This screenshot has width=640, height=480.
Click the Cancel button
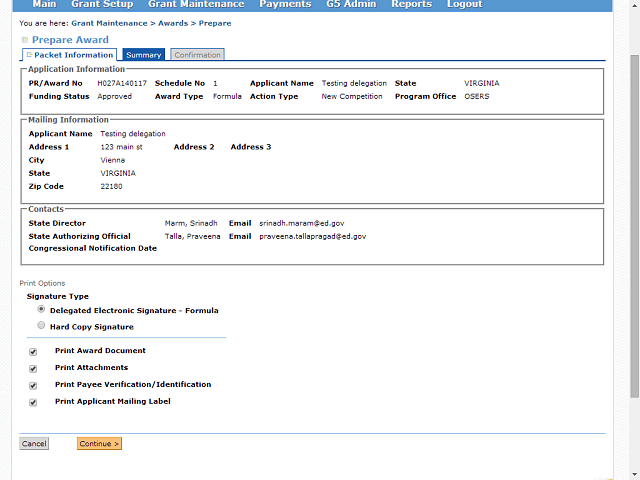(x=34, y=444)
